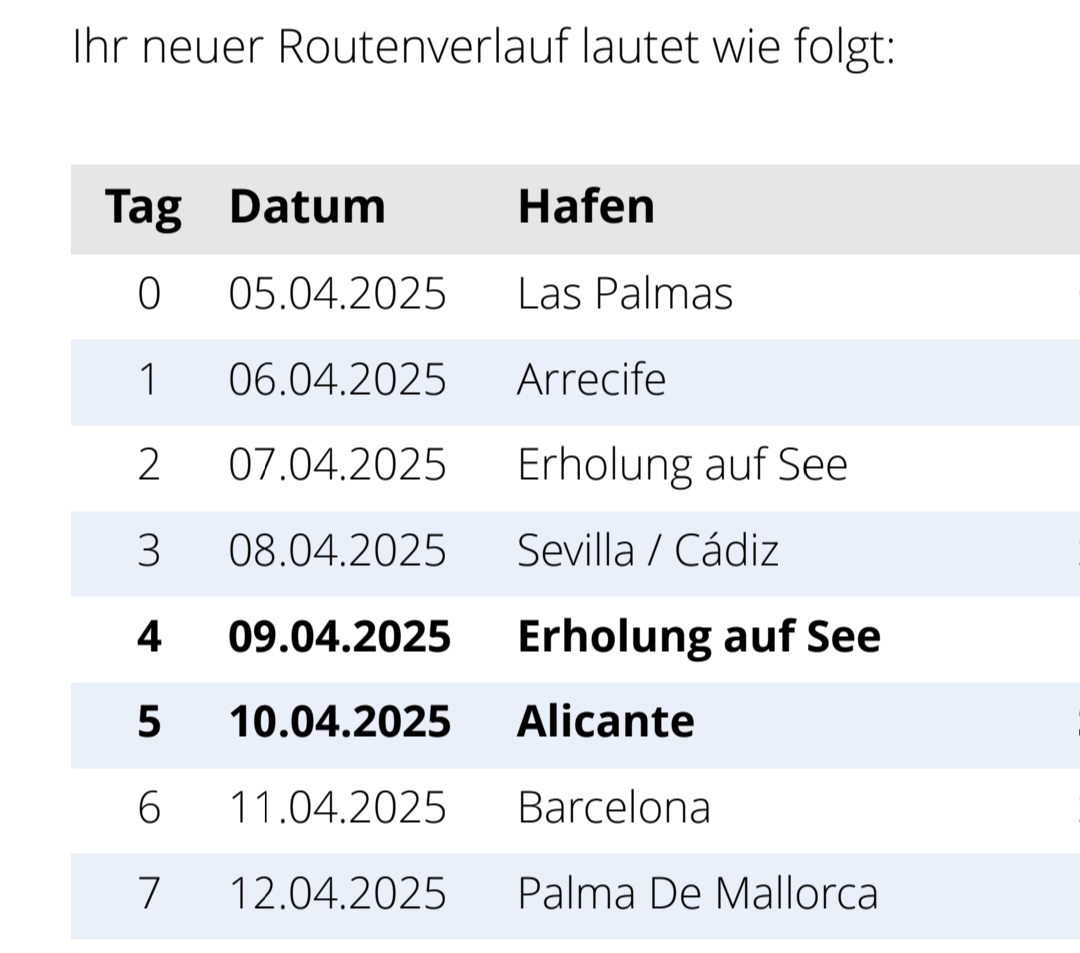The width and height of the screenshot is (1080, 953).
Task: Select the date 12.04.2025
Action: coord(337,894)
